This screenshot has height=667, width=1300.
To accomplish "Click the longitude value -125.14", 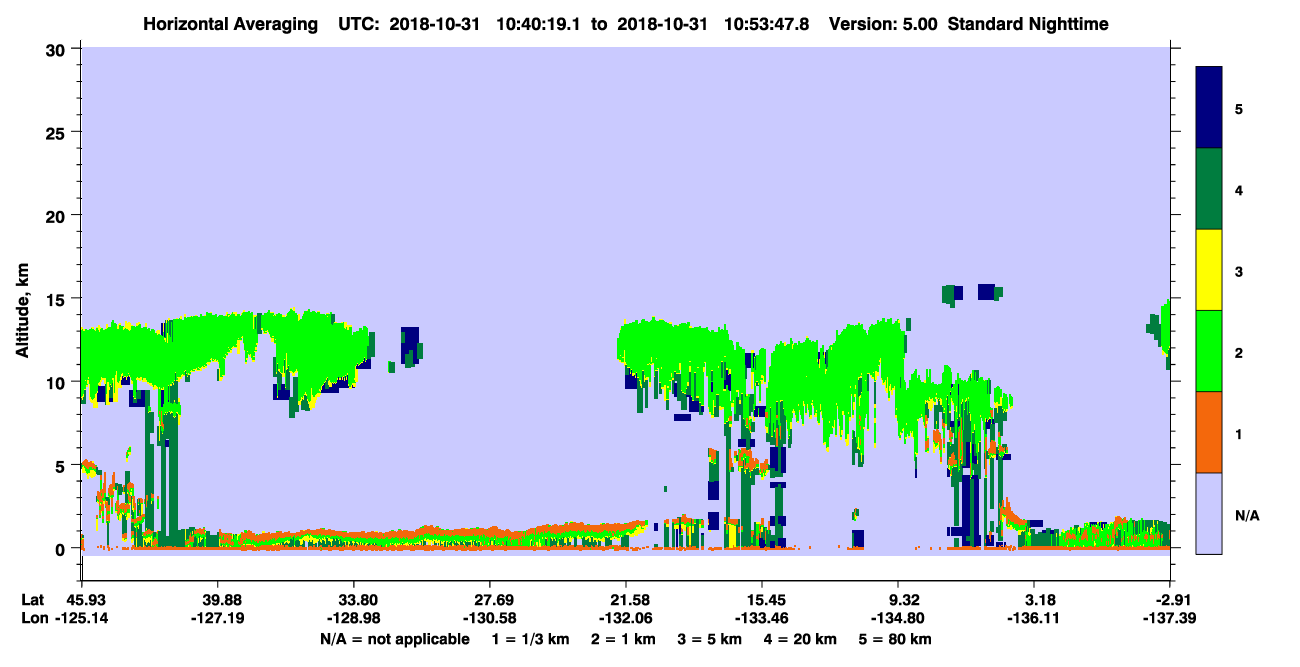I will (81, 618).
